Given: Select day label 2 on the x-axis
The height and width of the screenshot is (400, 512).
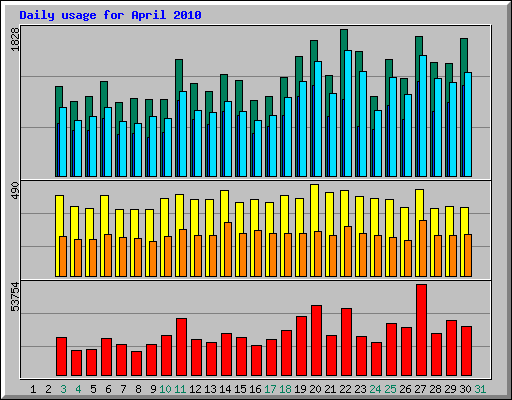Looking at the screenshot, I should (48, 389).
